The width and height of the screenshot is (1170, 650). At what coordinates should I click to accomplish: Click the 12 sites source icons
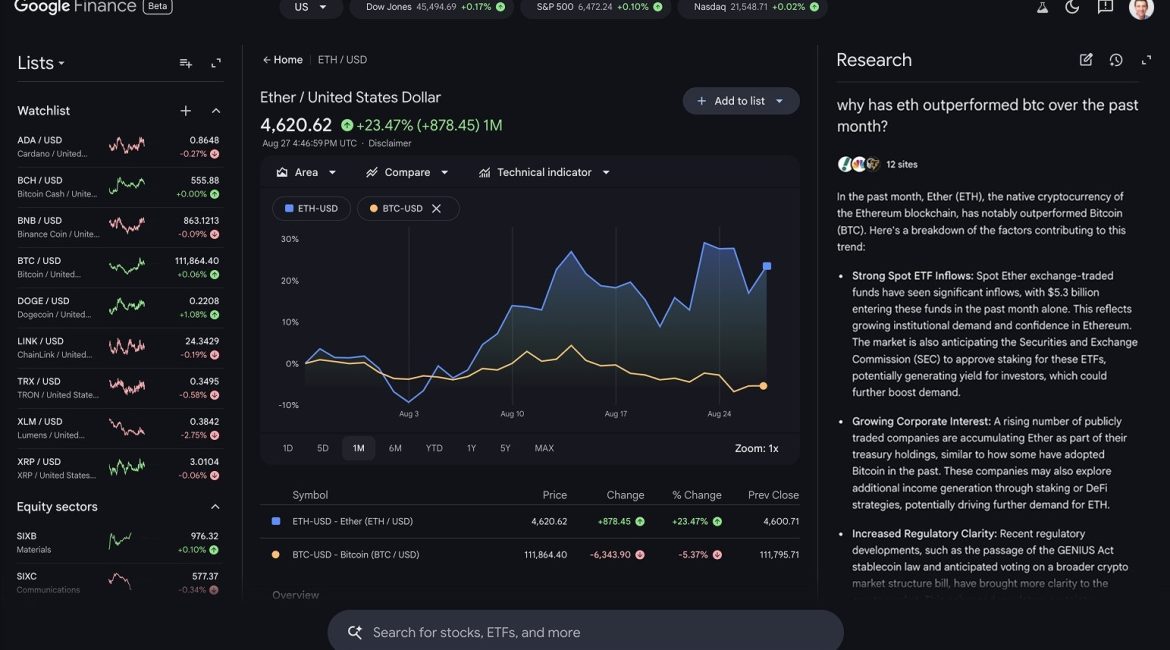[859, 164]
